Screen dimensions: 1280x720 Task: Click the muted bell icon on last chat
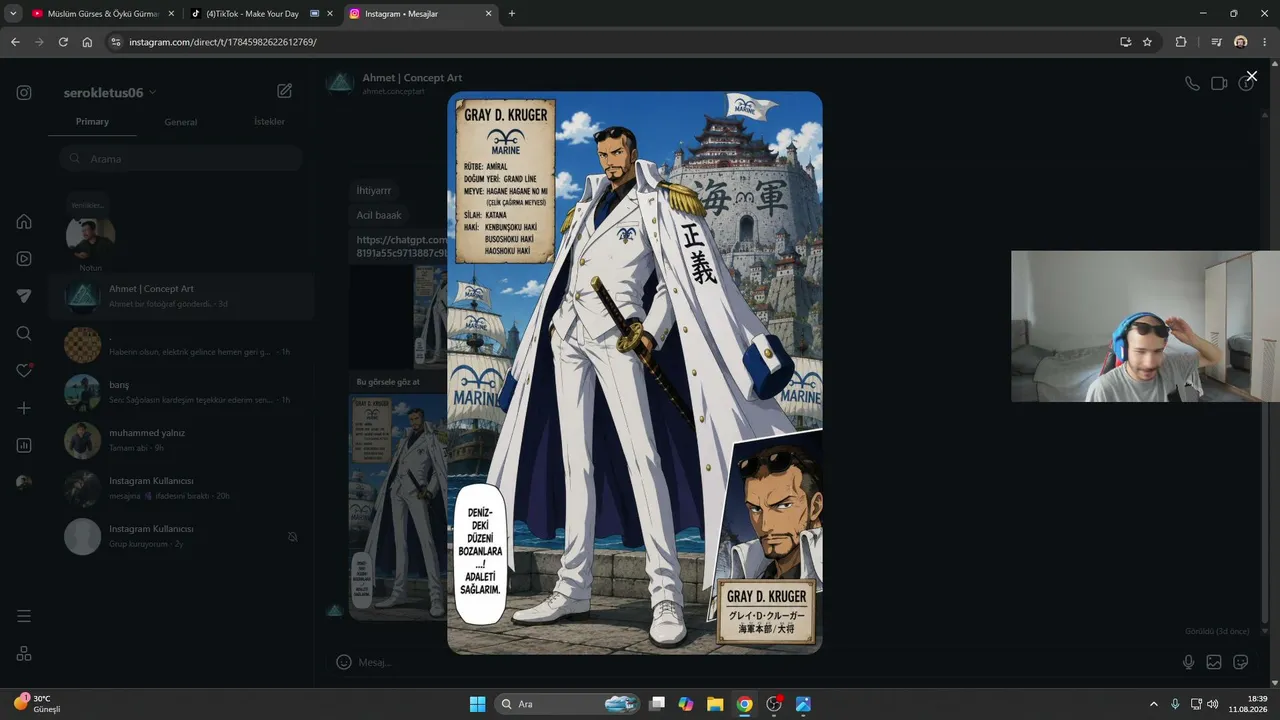pyautogui.click(x=293, y=537)
